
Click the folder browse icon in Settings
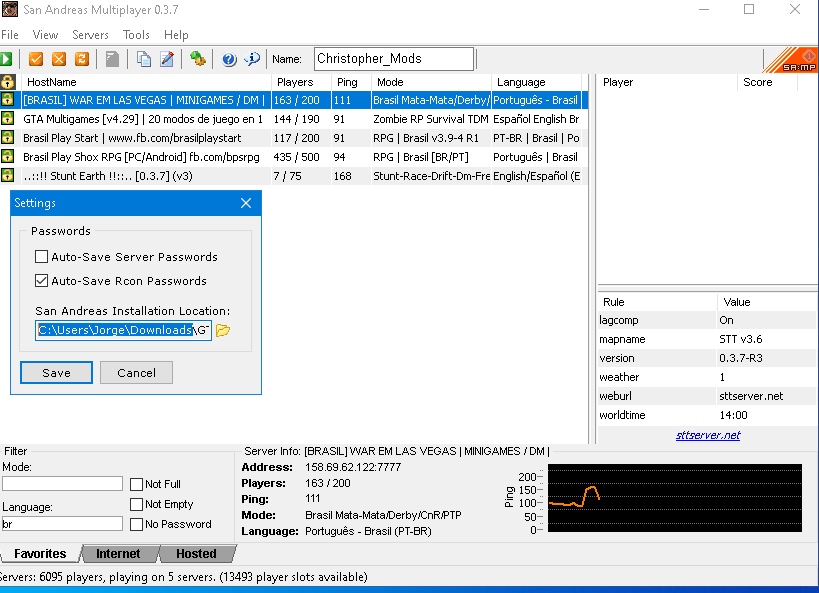coord(223,330)
